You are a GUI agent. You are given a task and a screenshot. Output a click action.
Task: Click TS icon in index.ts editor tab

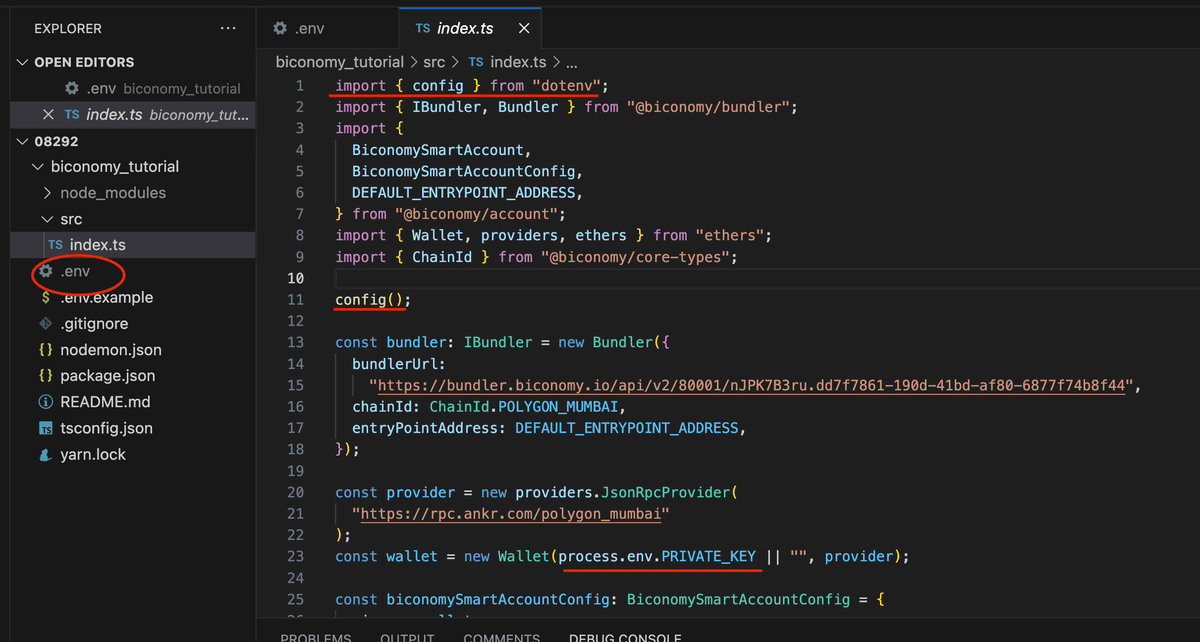click(x=423, y=29)
